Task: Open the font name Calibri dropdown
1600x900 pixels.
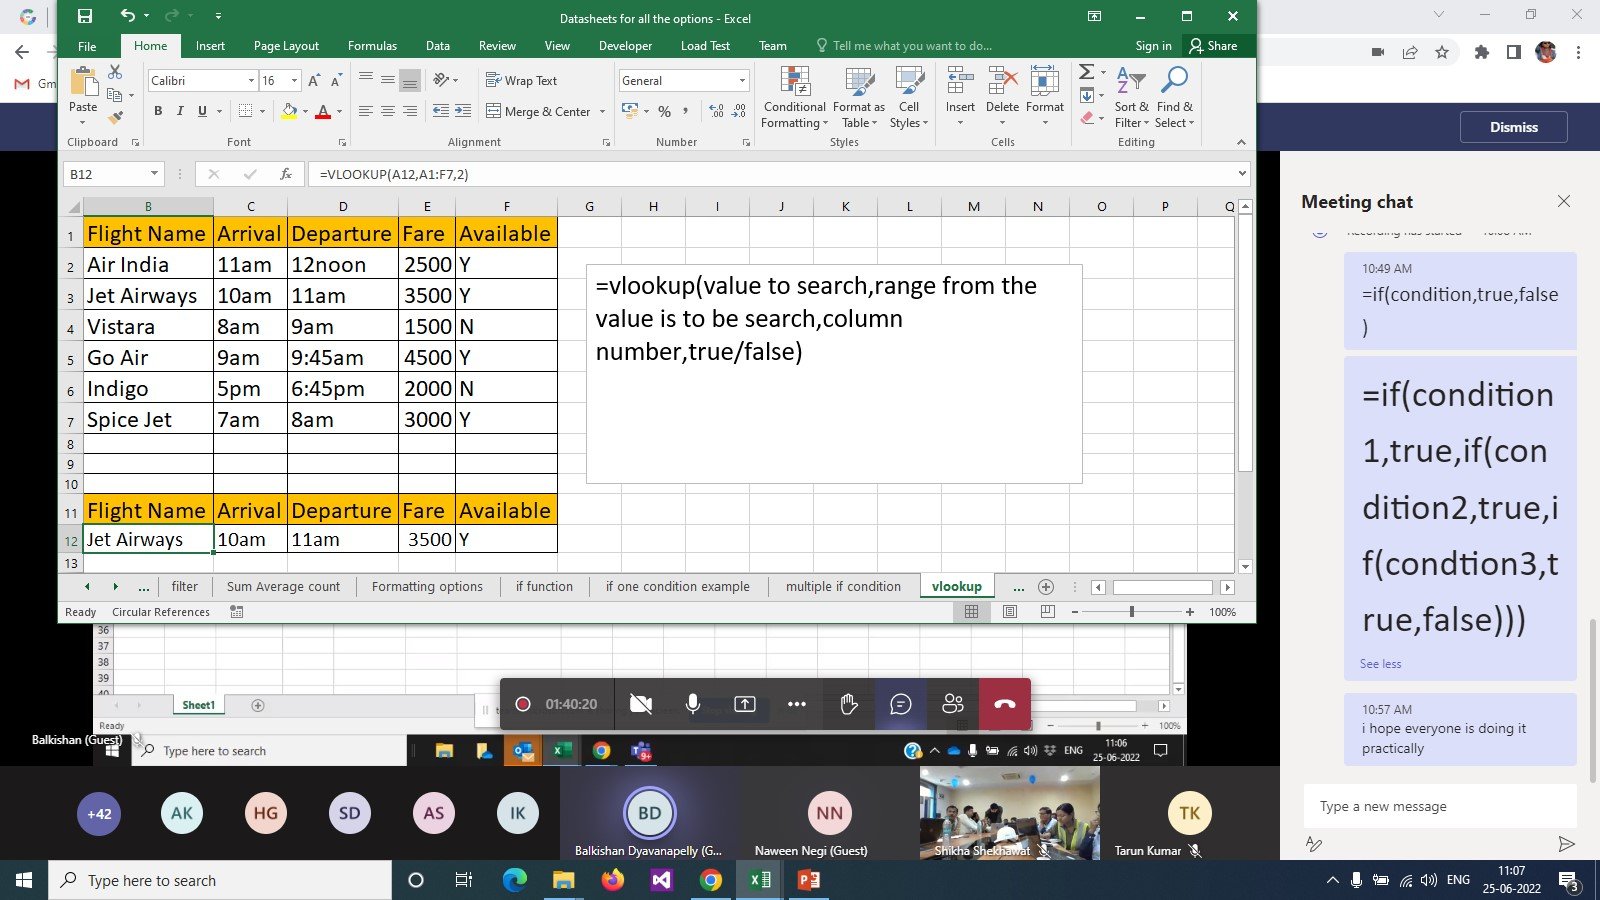Action: pos(251,81)
